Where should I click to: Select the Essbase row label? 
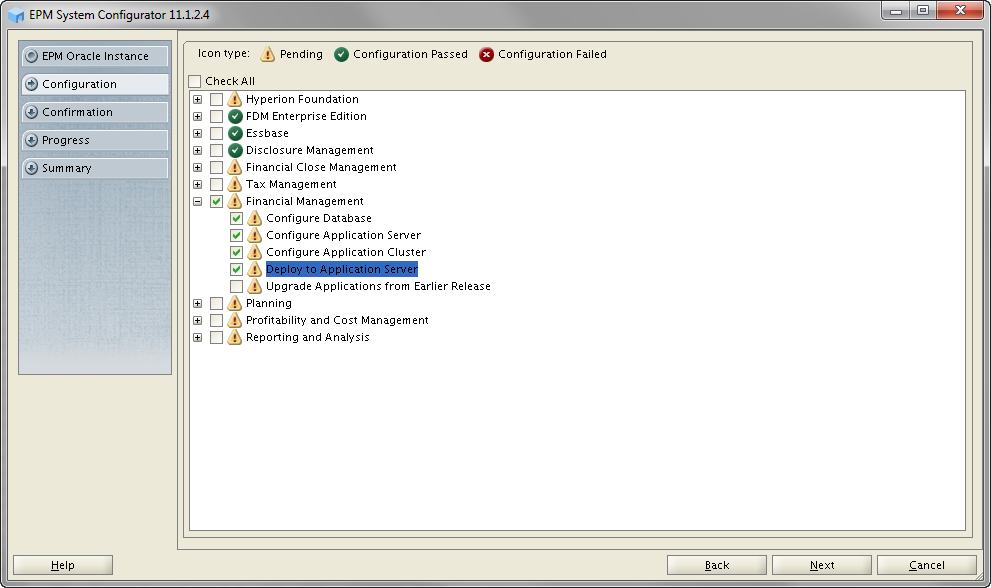point(267,133)
